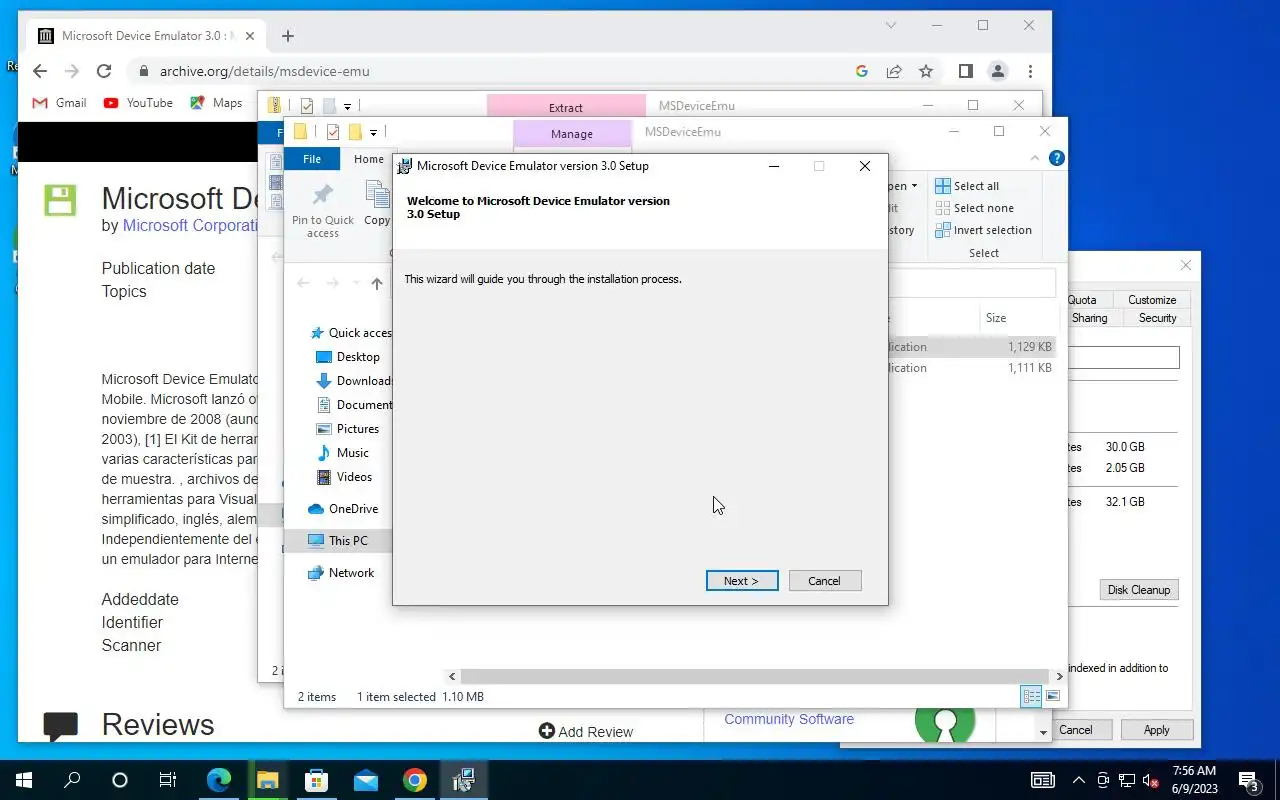Open Pictures in navigation pane
This screenshot has width=1280, height=800.
[348, 429]
